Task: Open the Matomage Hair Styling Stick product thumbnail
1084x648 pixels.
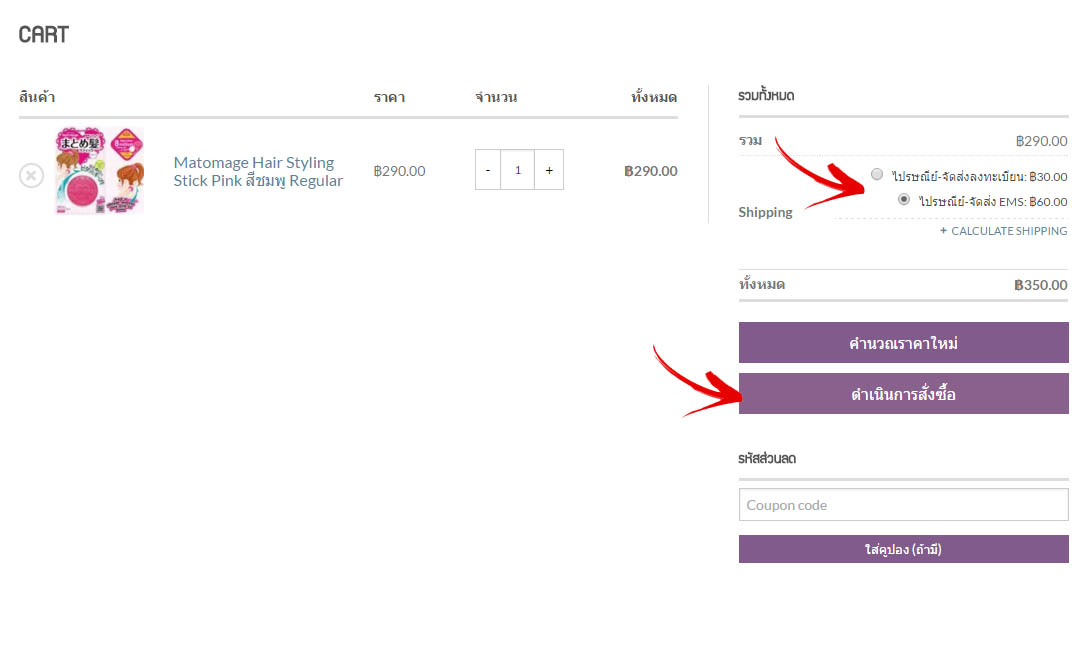Action: tap(100, 171)
